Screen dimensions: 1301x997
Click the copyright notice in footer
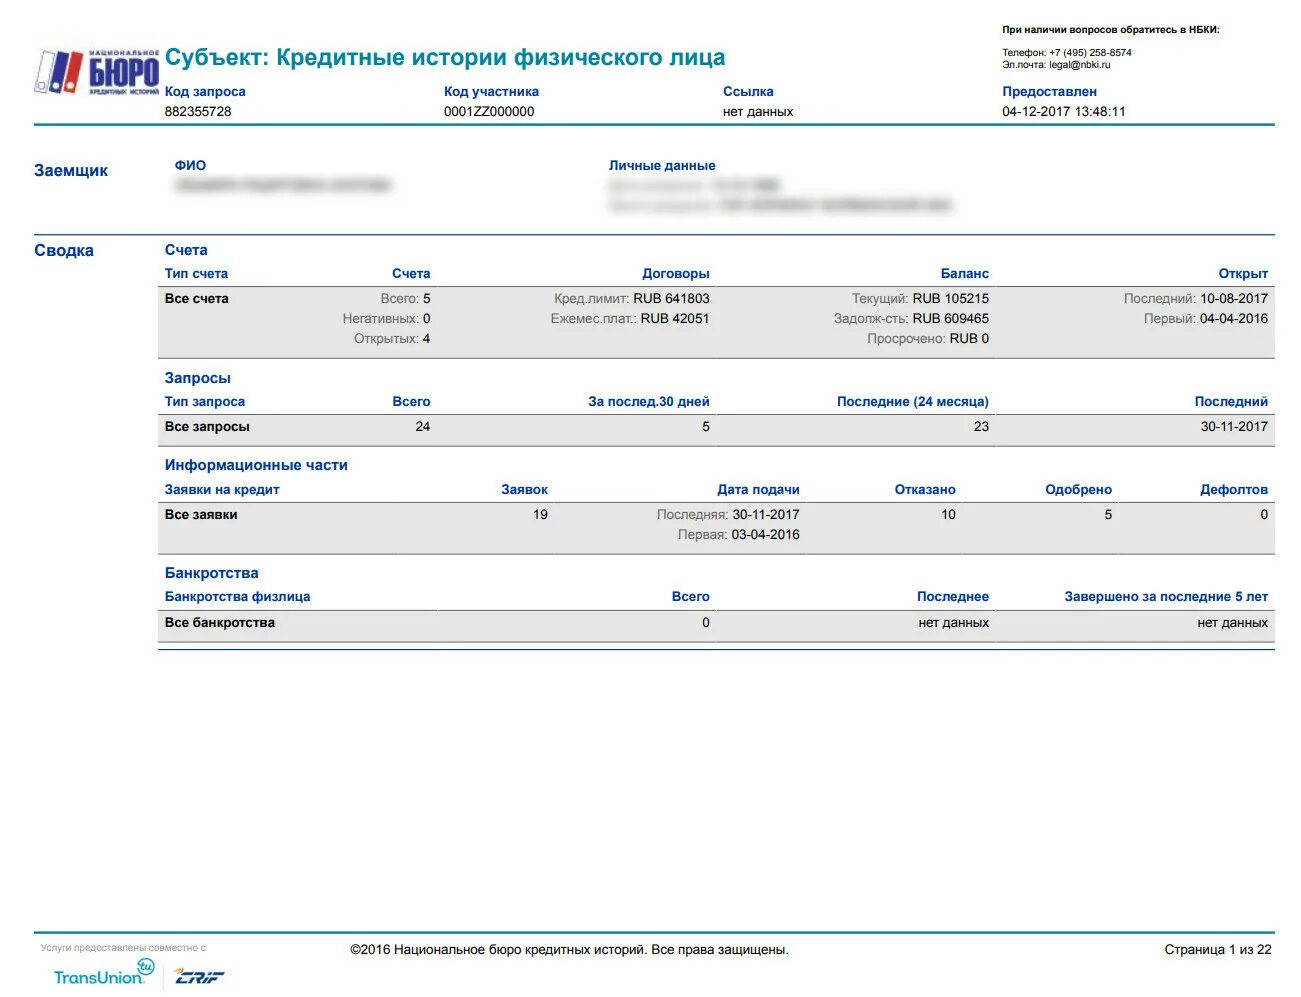569,949
